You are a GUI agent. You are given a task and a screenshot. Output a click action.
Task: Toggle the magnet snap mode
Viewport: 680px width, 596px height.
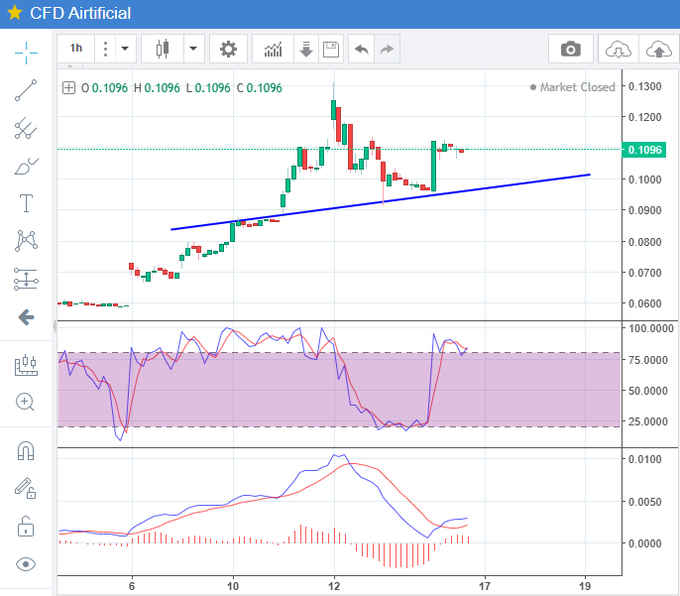pos(26,451)
